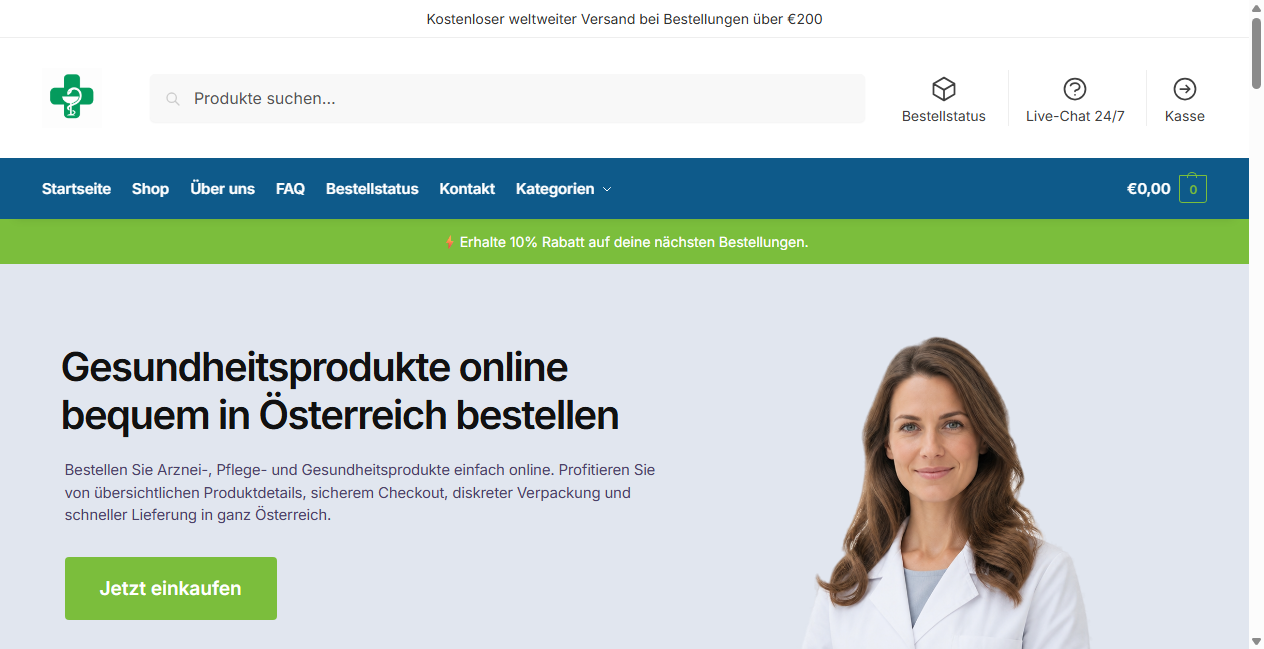Image resolution: width=1264 pixels, height=649 pixels.
Task: Click the flame icon in discount banner
Action: tap(449, 242)
